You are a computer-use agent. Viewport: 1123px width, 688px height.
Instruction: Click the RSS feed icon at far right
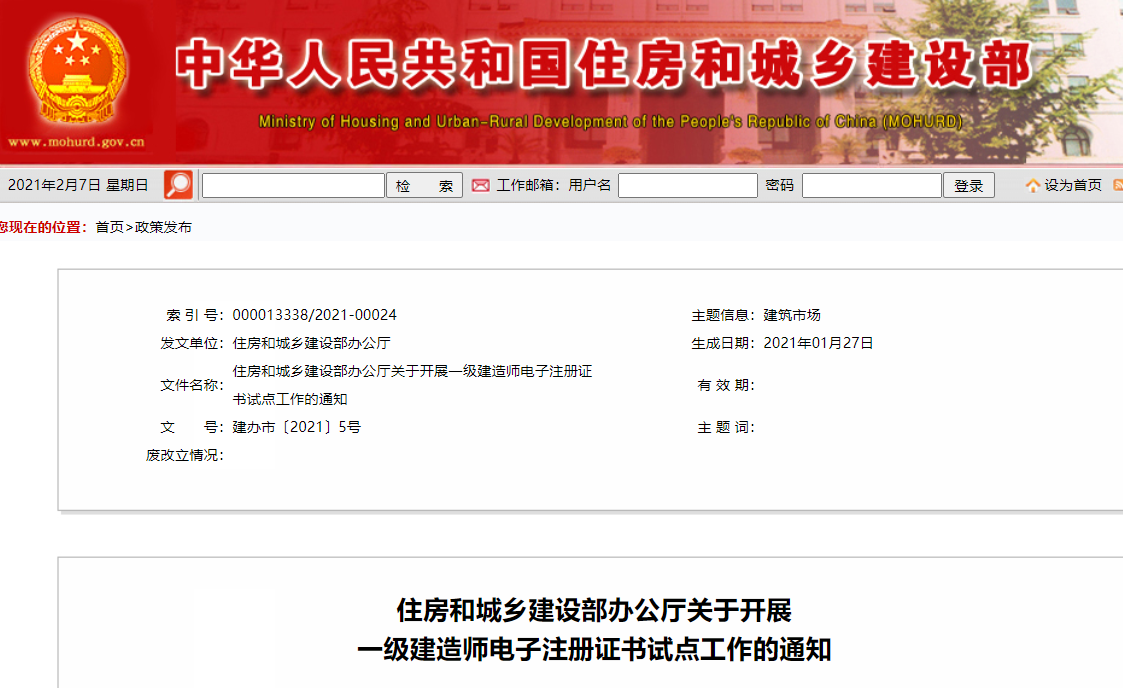1117,185
